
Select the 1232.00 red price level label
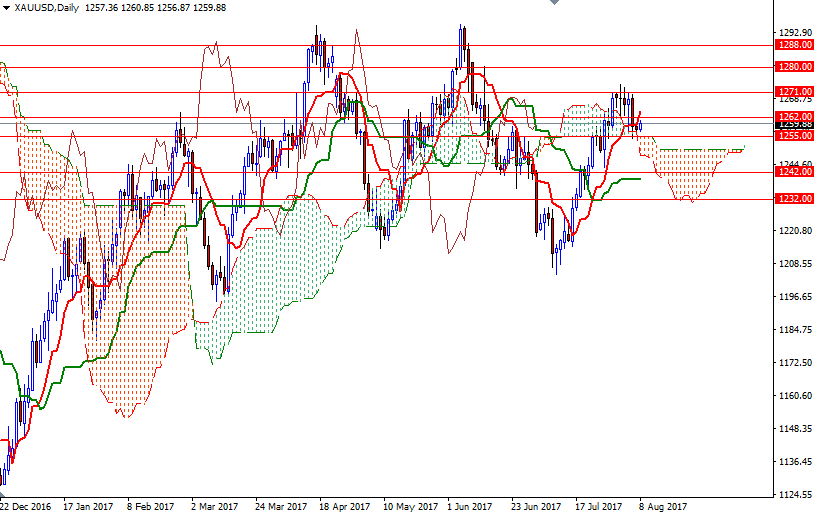[793, 199]
